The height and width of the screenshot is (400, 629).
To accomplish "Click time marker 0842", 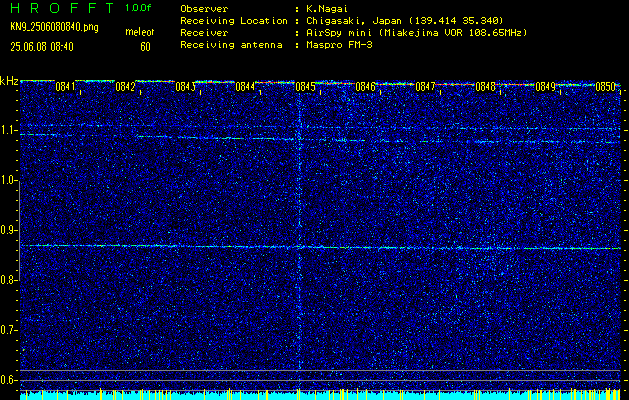I will [x=125, y=87].
